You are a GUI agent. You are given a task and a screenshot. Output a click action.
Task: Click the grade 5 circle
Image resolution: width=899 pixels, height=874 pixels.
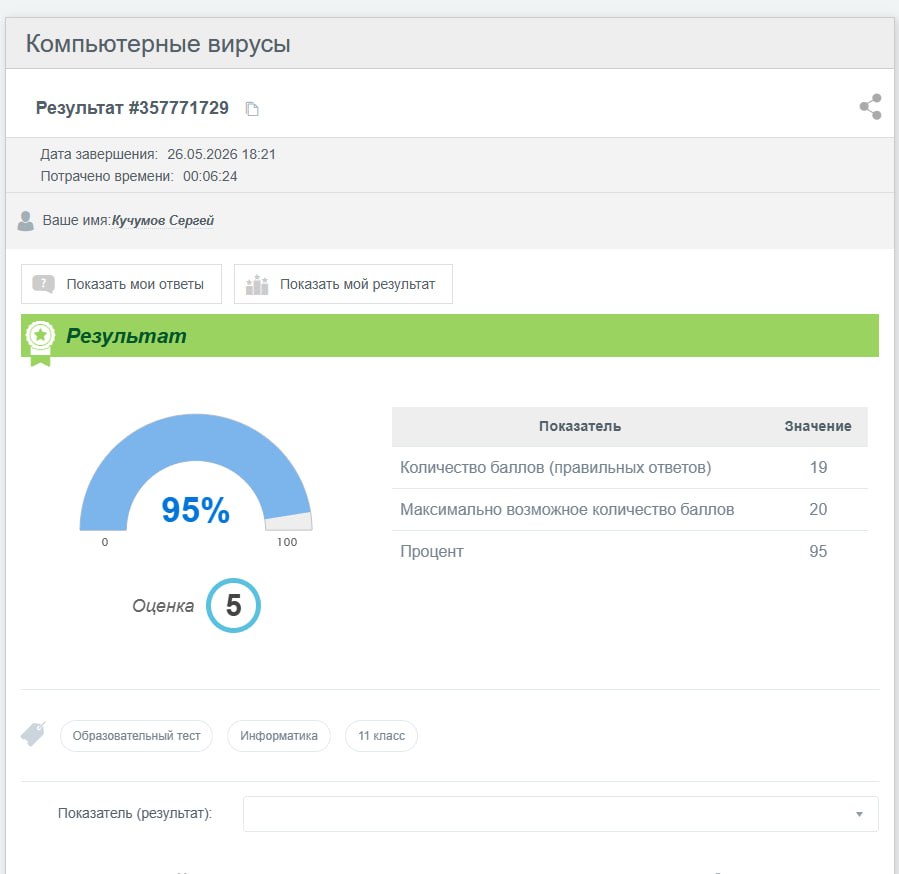point(233,606)
